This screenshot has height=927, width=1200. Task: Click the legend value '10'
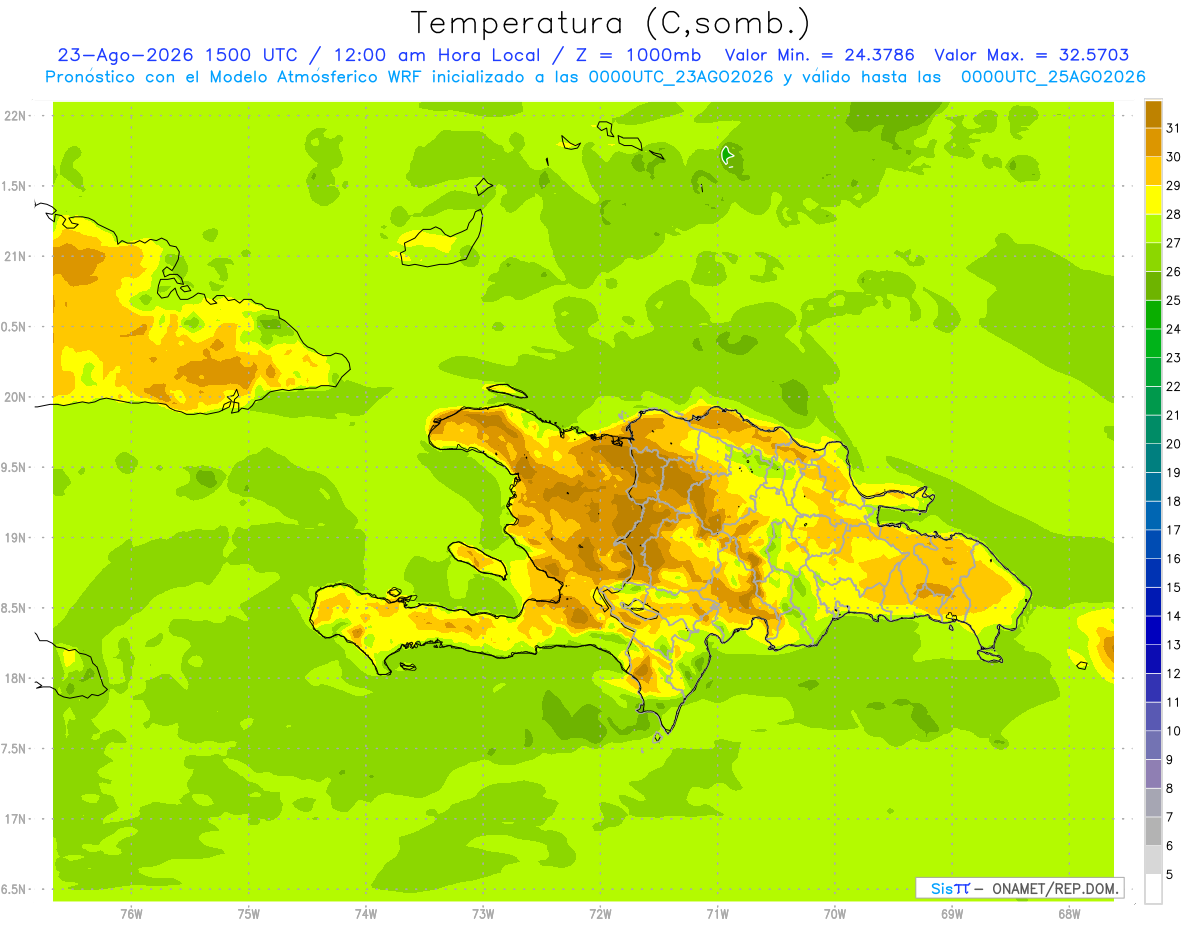pyautogui.click(x=1173, y=731)
